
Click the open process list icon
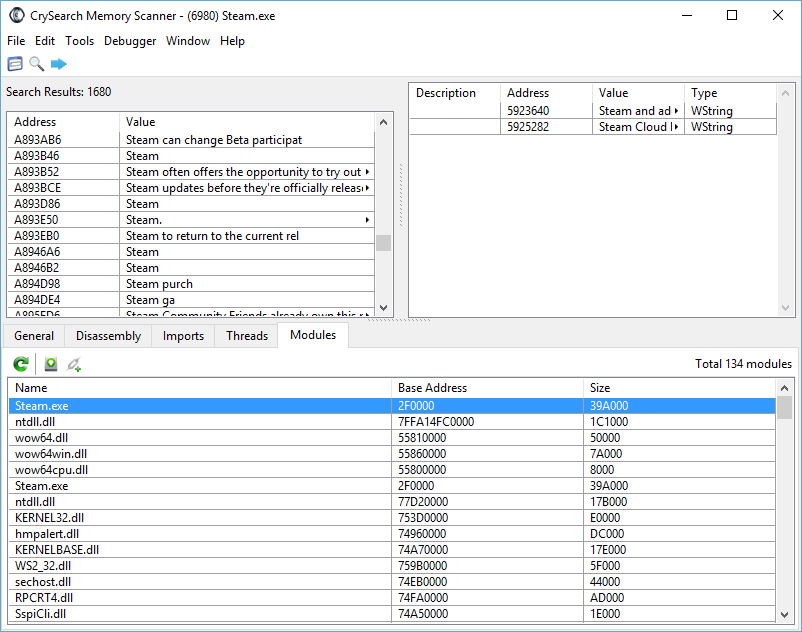tap(15, 64)
